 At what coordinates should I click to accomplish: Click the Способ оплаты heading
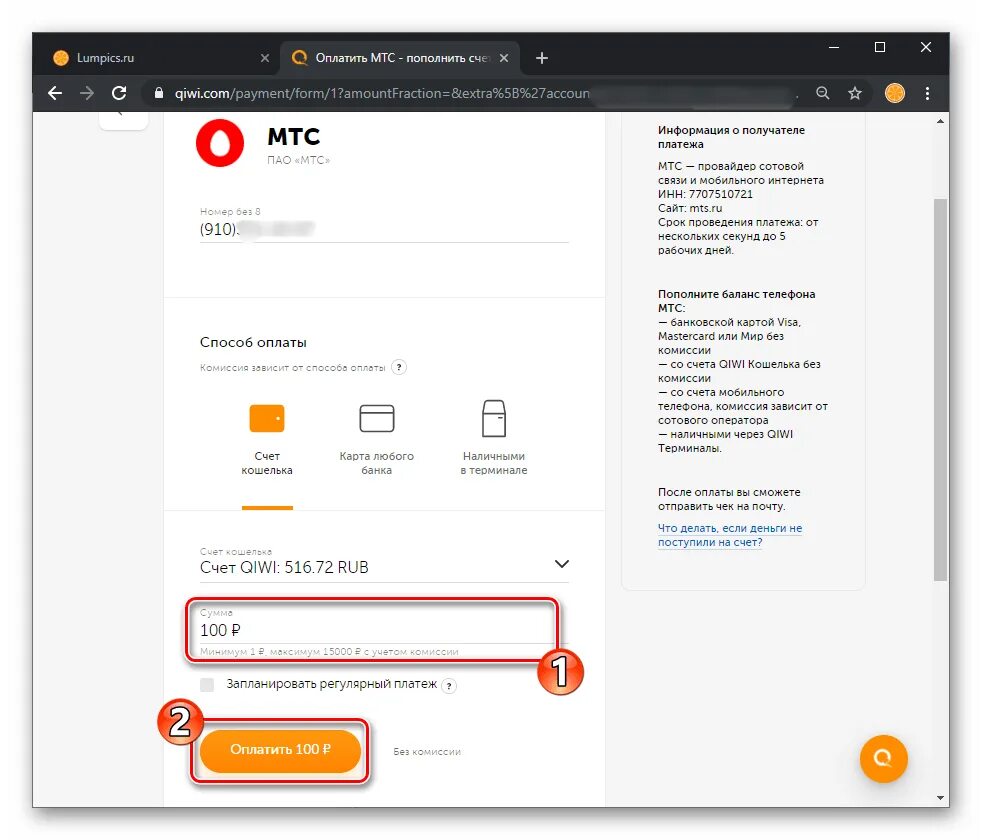253,343
